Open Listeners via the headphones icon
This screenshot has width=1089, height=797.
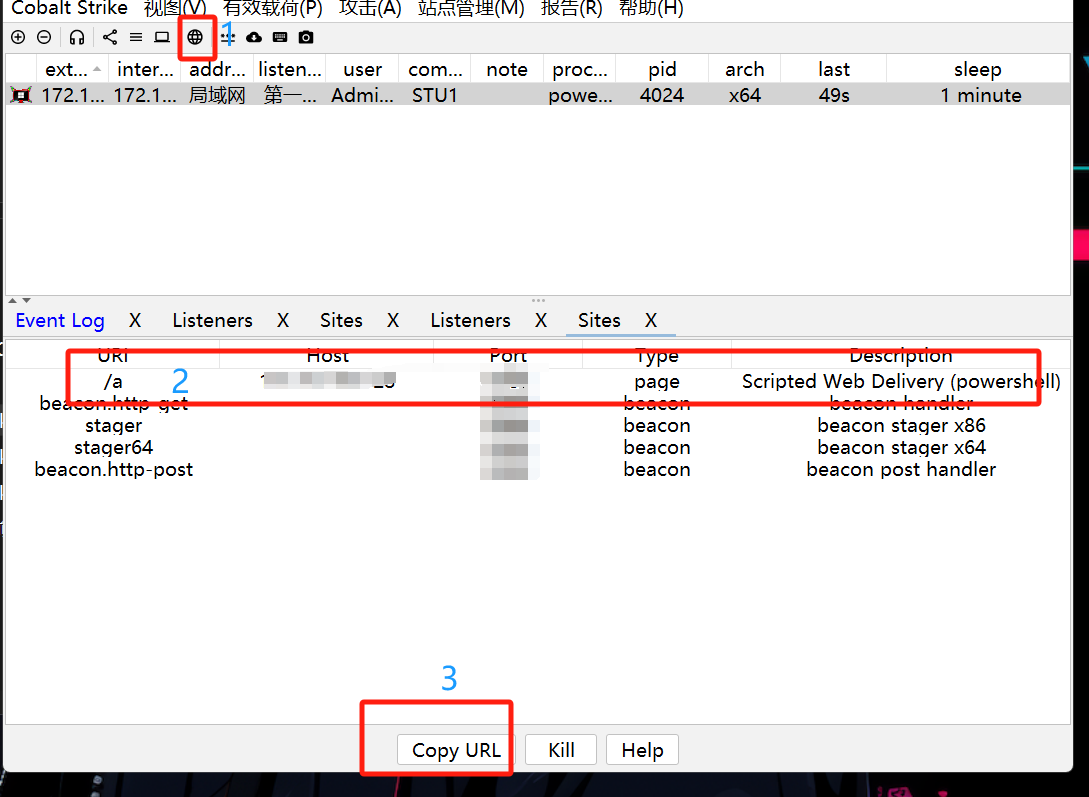pos(77,37)
